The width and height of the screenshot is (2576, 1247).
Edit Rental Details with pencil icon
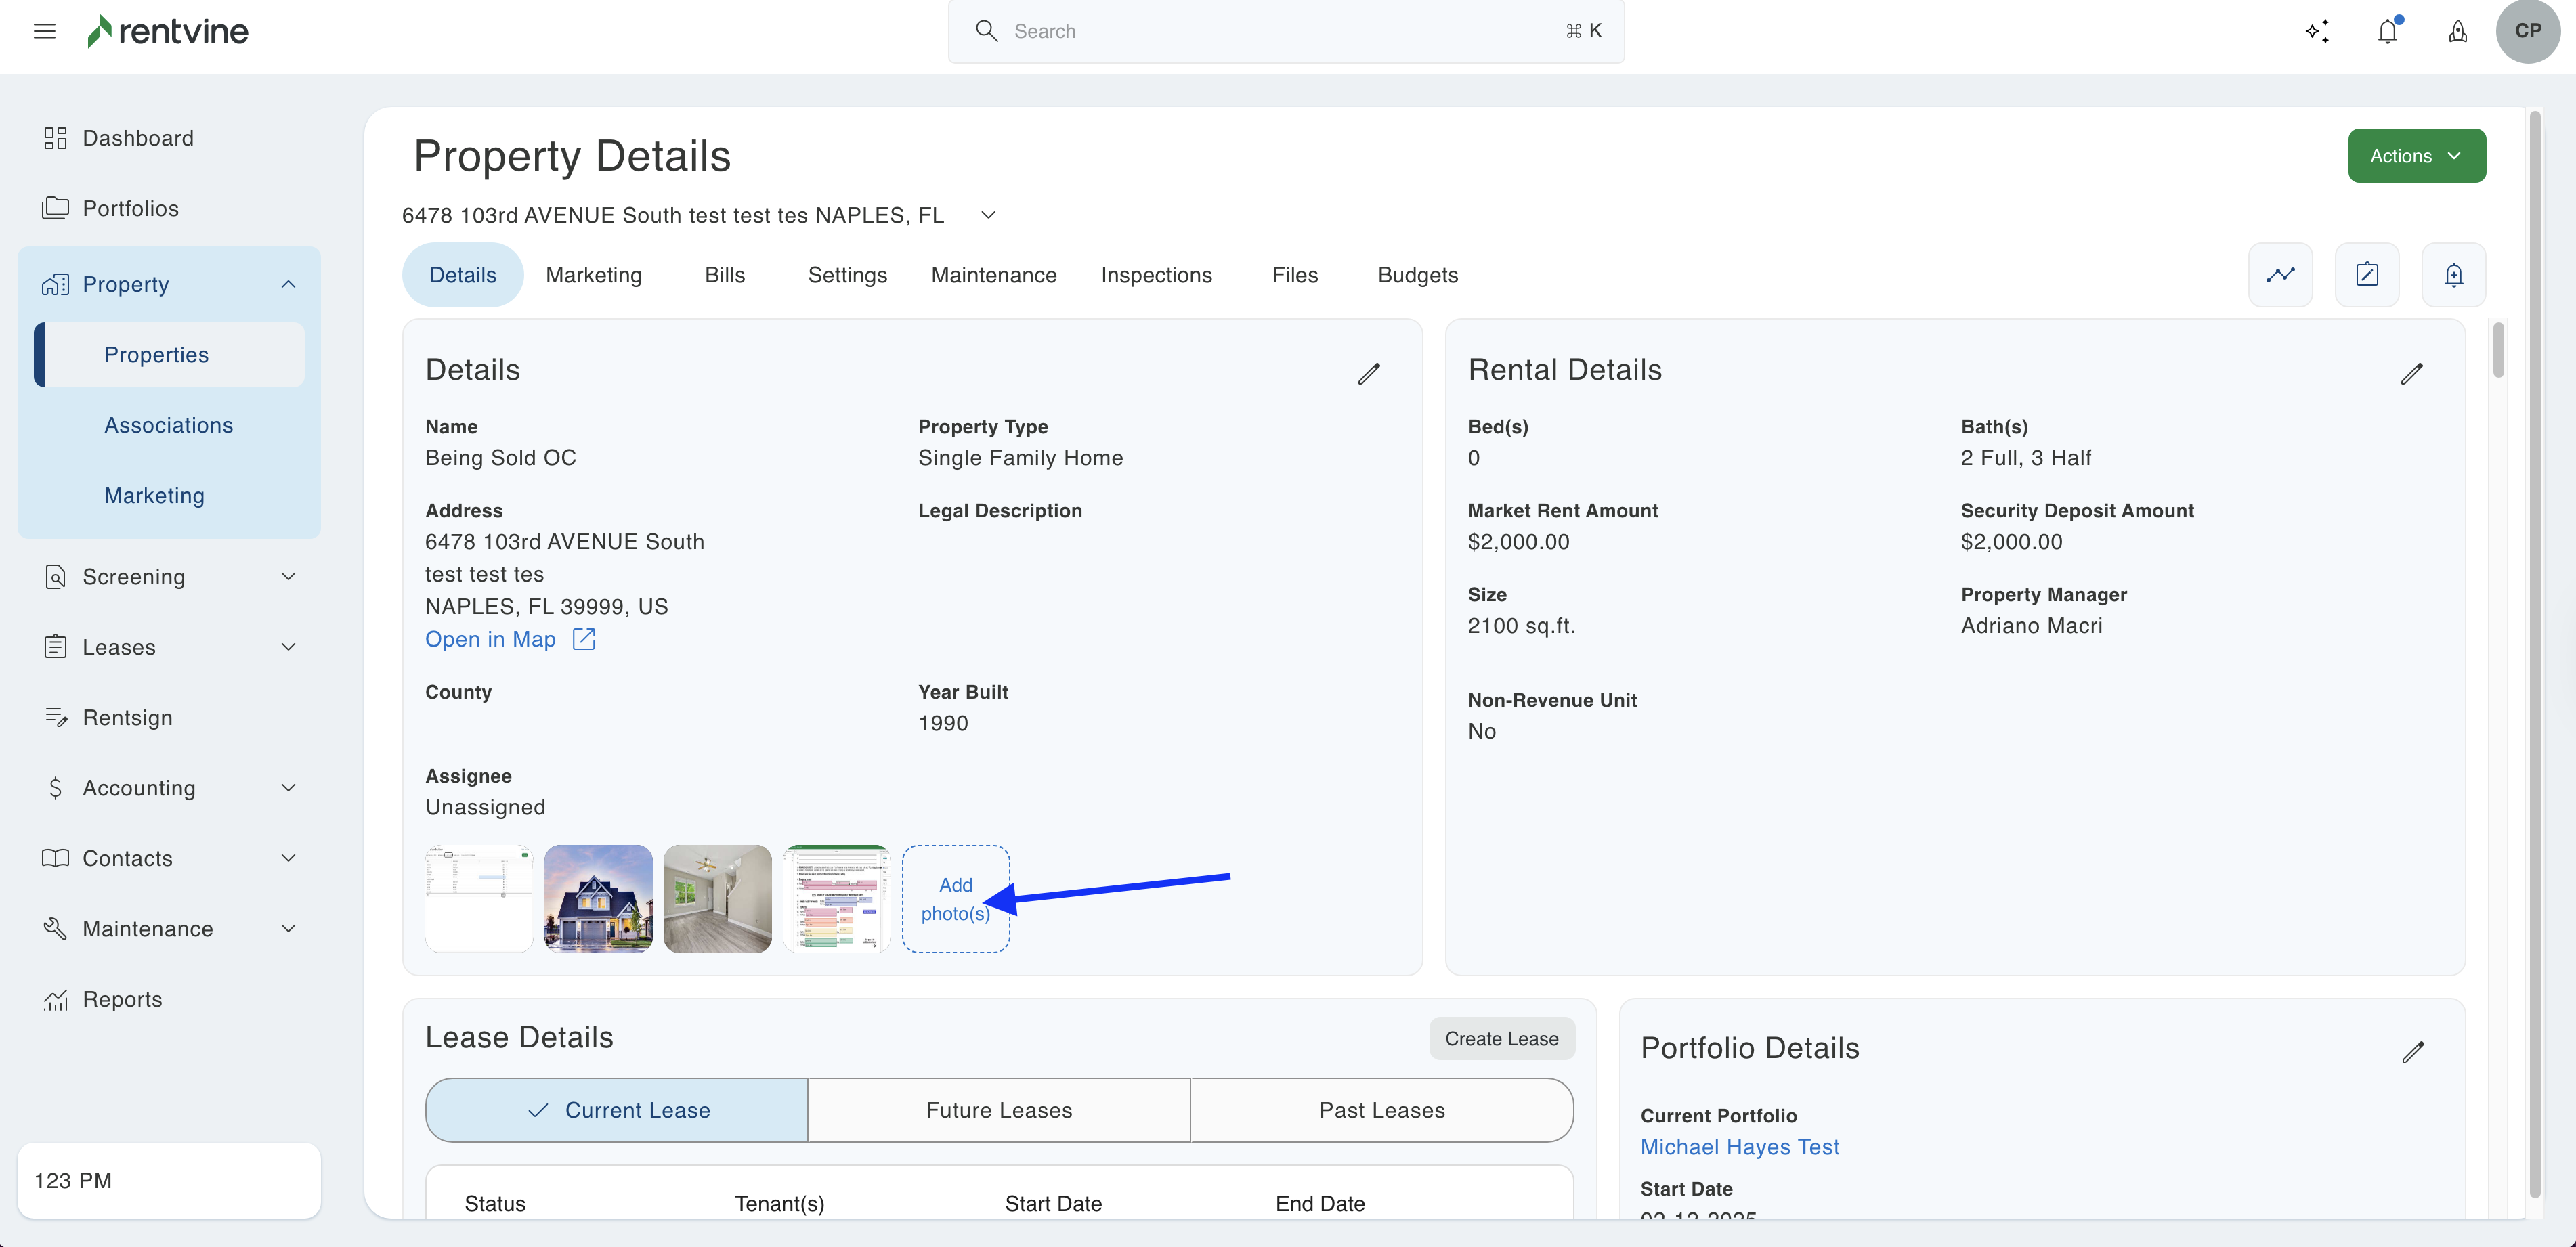(x=2411, y=373)
